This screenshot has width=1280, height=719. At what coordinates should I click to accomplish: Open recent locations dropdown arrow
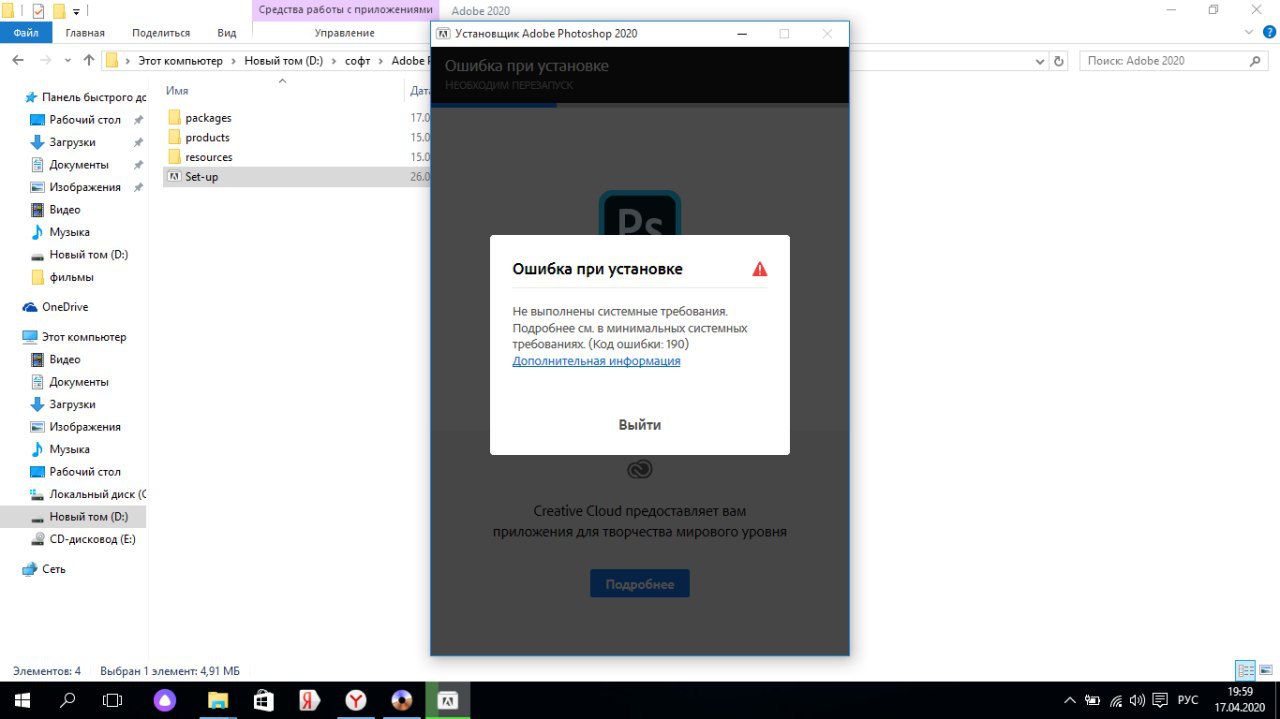pyautogui.click(x=68, y=61)
